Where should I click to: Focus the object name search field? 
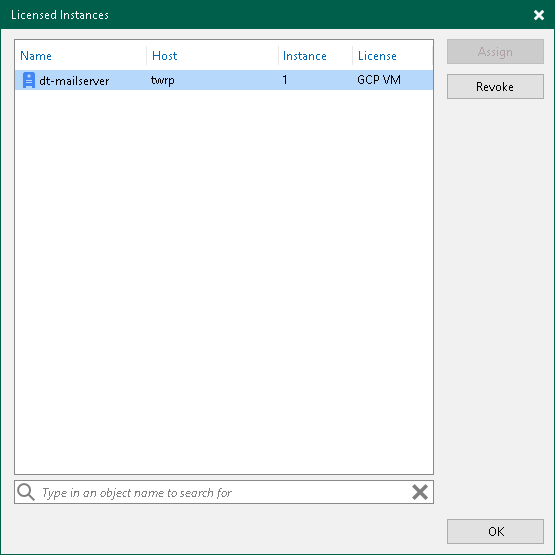pos(224,492)
